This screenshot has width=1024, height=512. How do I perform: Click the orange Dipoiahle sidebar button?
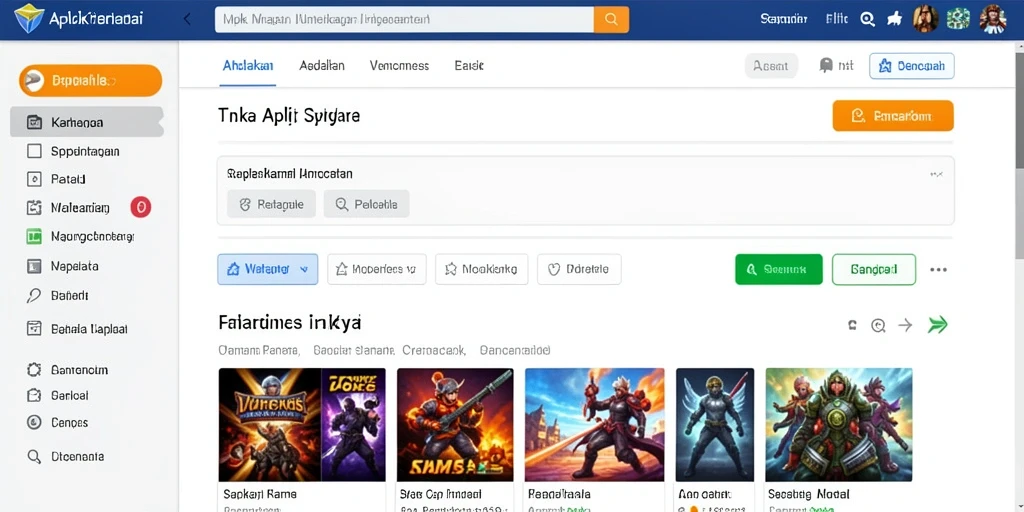point(90,80)
